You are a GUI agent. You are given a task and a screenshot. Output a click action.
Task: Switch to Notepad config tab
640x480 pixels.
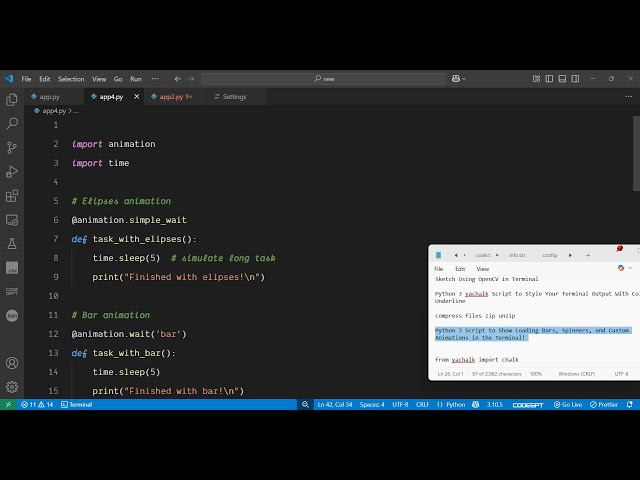pyautogui.click(x=549, y=255)
